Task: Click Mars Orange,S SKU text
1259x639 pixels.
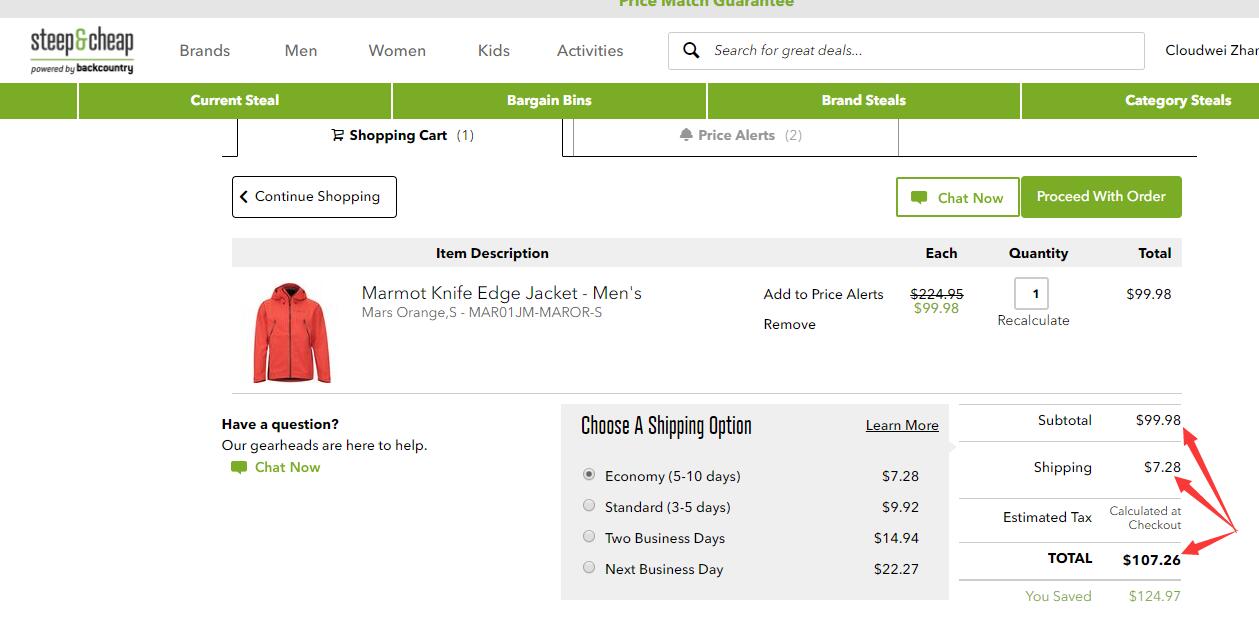Action: pos(482,312)
